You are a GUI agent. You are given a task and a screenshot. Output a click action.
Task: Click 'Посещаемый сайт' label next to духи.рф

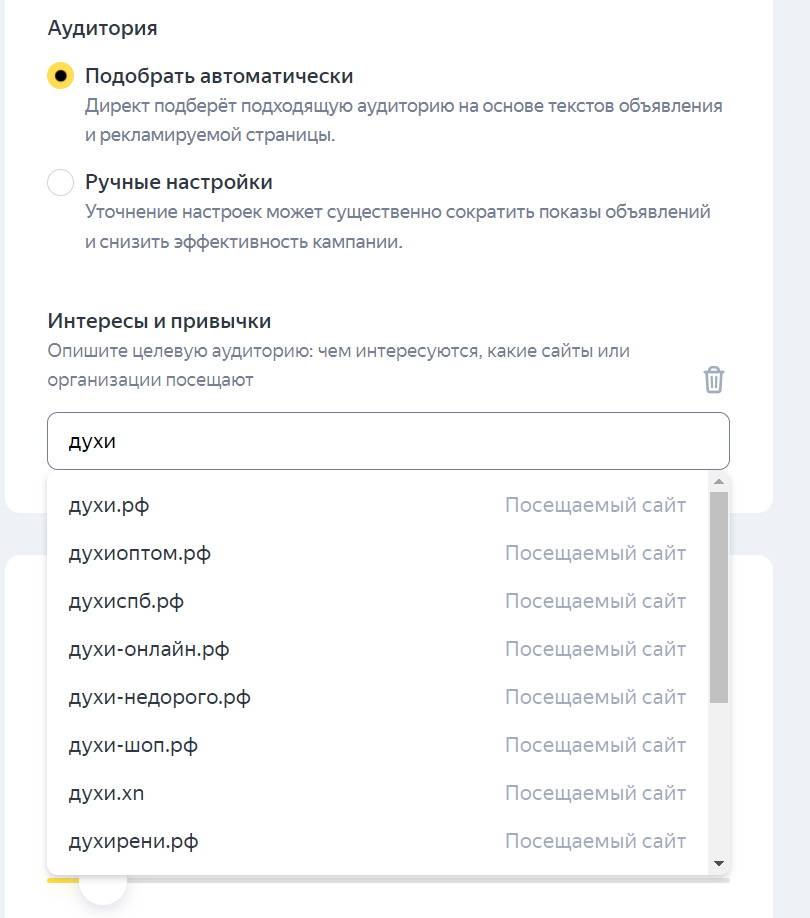click(x=595, y=506)
